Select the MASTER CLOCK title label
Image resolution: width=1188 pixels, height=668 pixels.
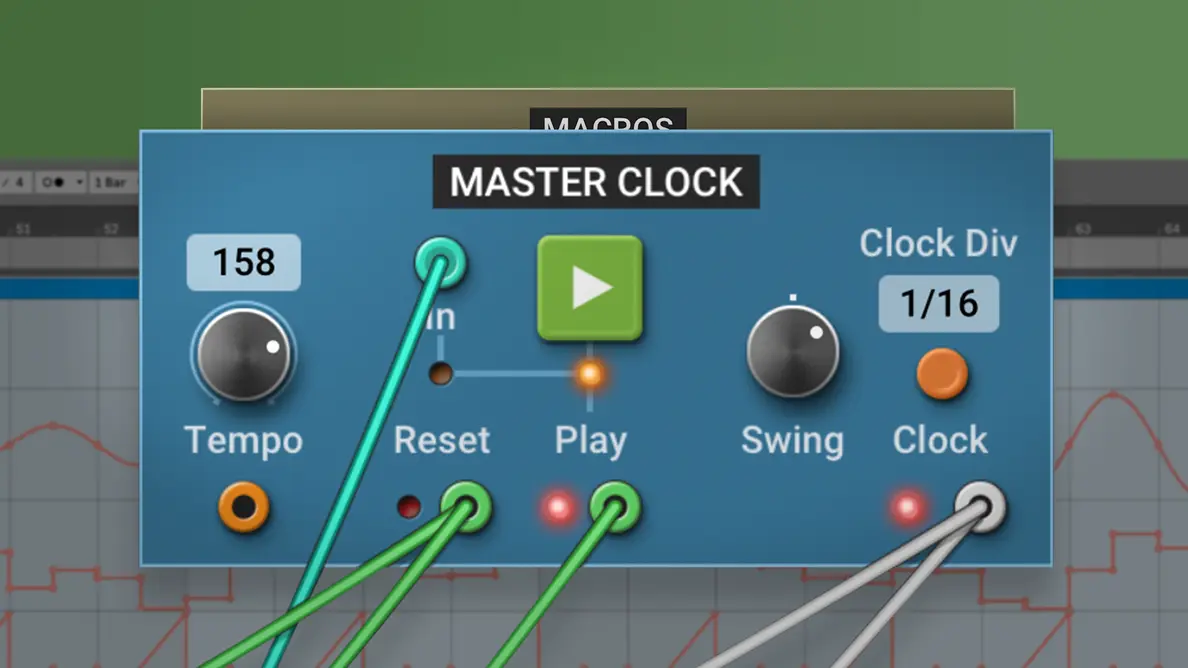pos(596,182)
